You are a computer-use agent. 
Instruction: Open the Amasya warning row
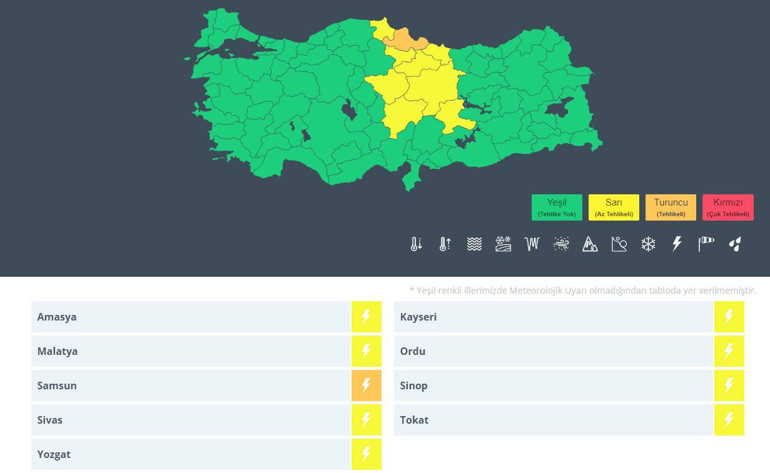coord(206,317)
